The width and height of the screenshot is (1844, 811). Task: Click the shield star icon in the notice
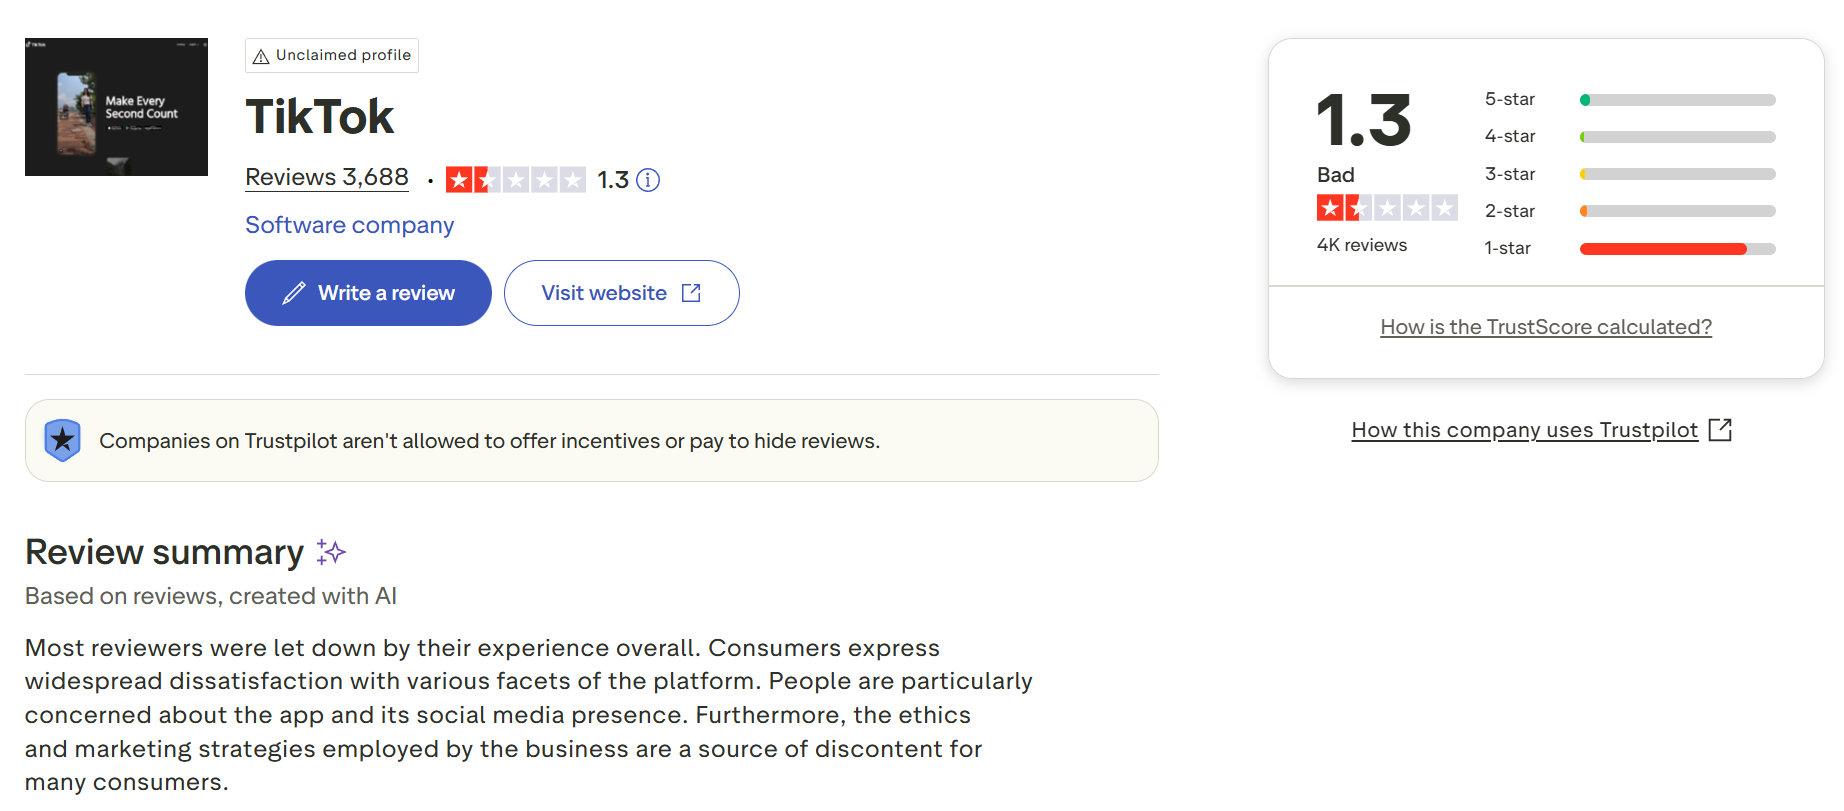[62, 440]
